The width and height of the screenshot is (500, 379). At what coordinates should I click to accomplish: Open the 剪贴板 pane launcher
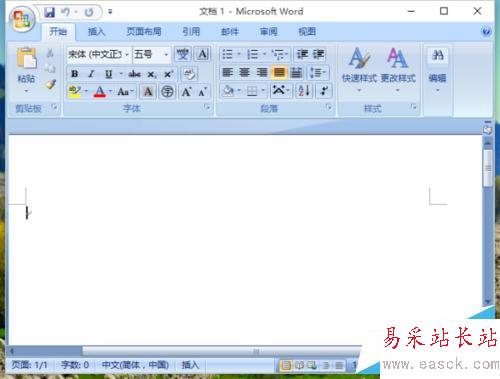[54, 107]
